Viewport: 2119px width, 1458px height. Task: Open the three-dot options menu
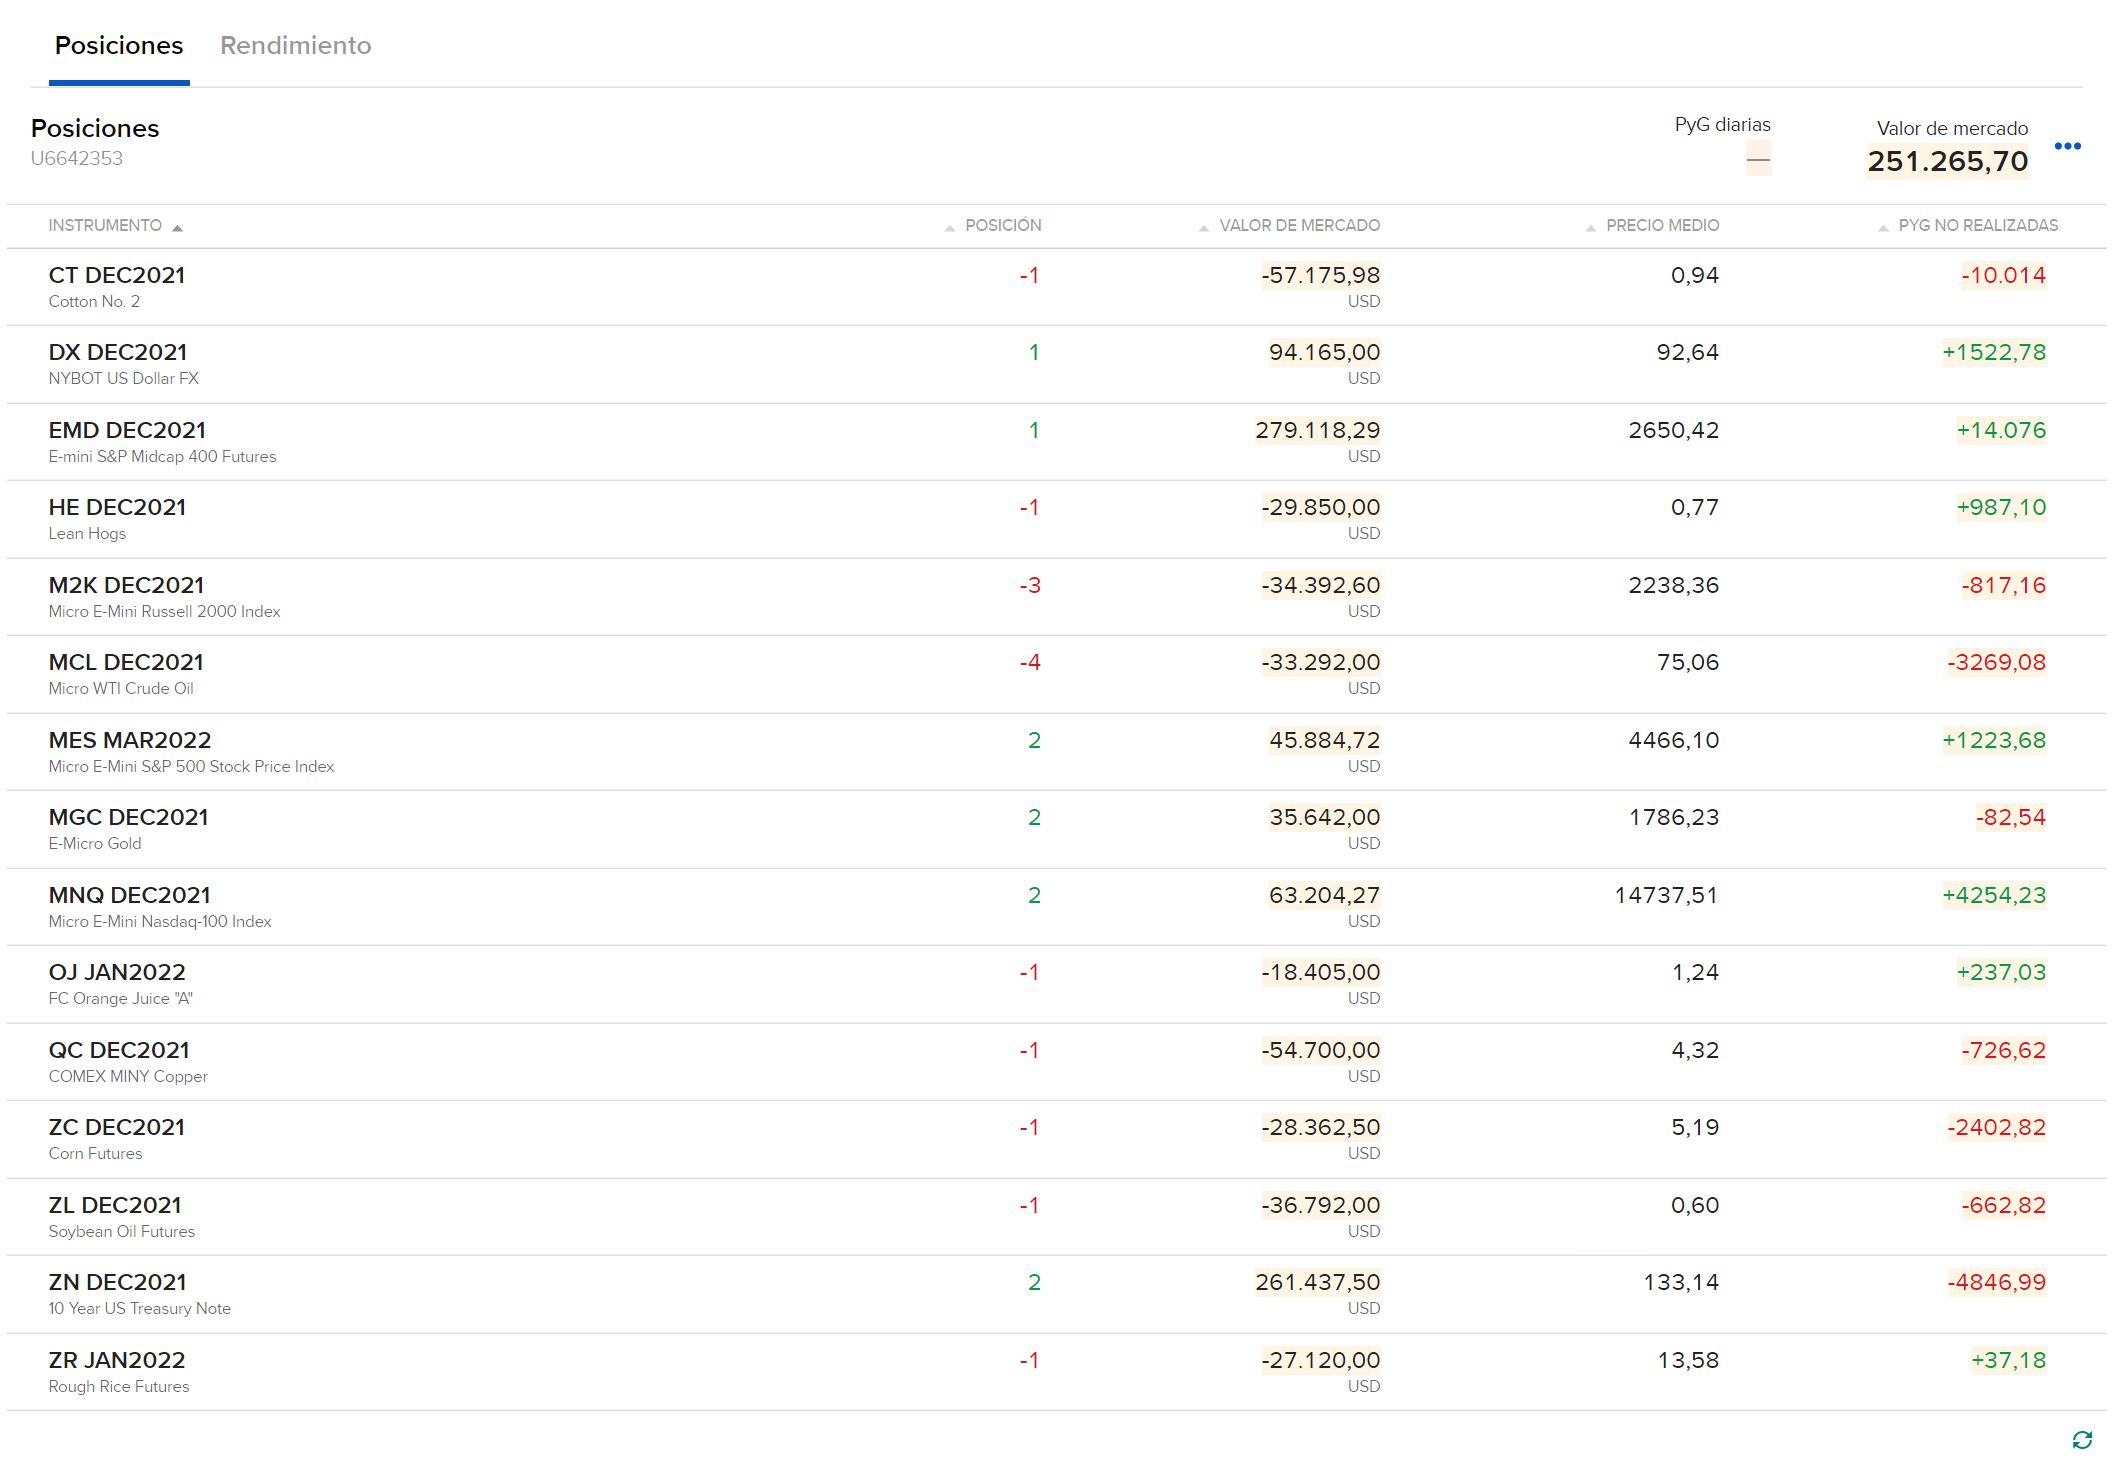pyautogui.click(x=2067, y=147)
